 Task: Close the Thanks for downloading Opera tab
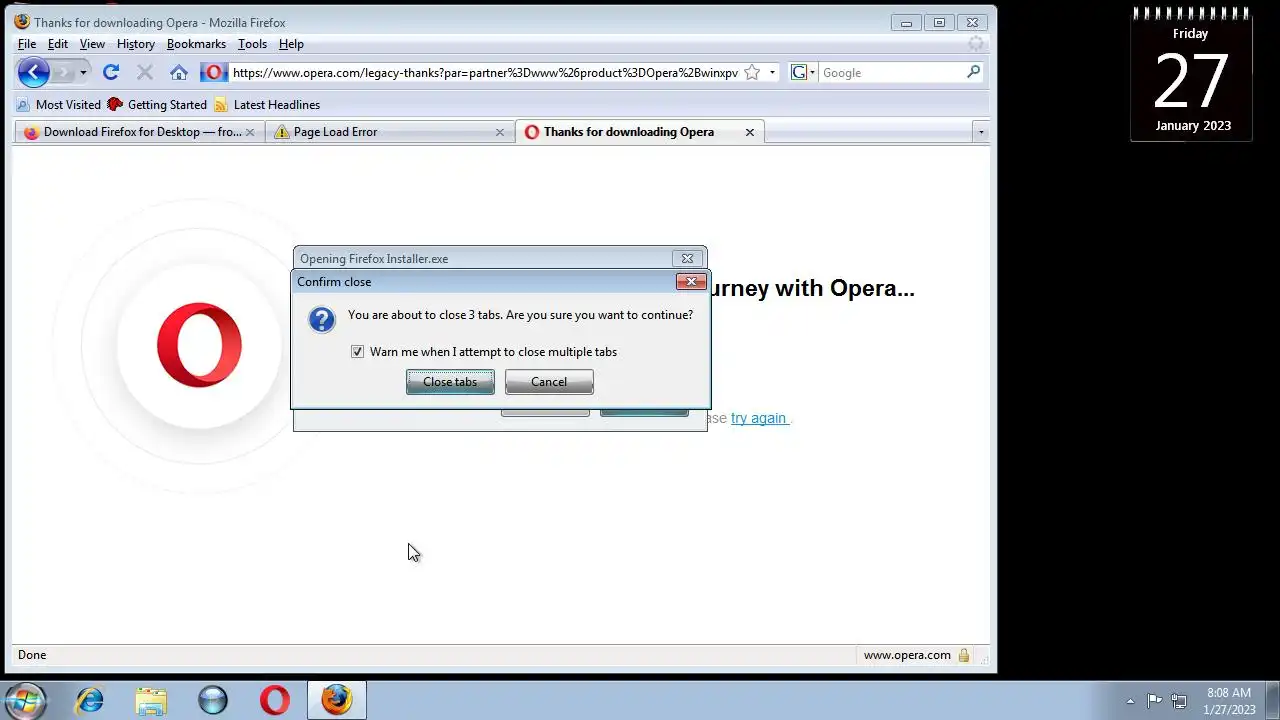pos(749,132)
